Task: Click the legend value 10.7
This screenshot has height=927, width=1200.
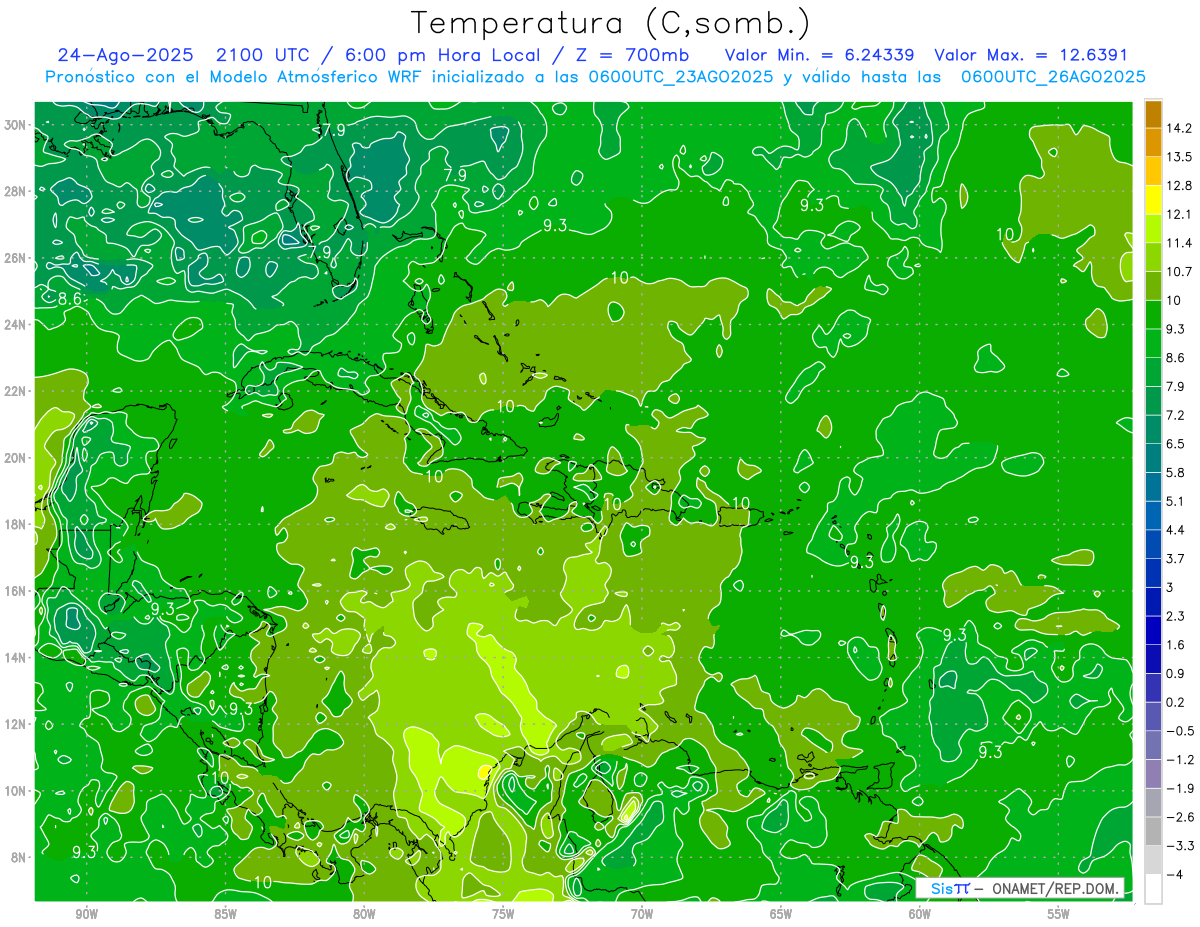Action: tap(1179, 272)
